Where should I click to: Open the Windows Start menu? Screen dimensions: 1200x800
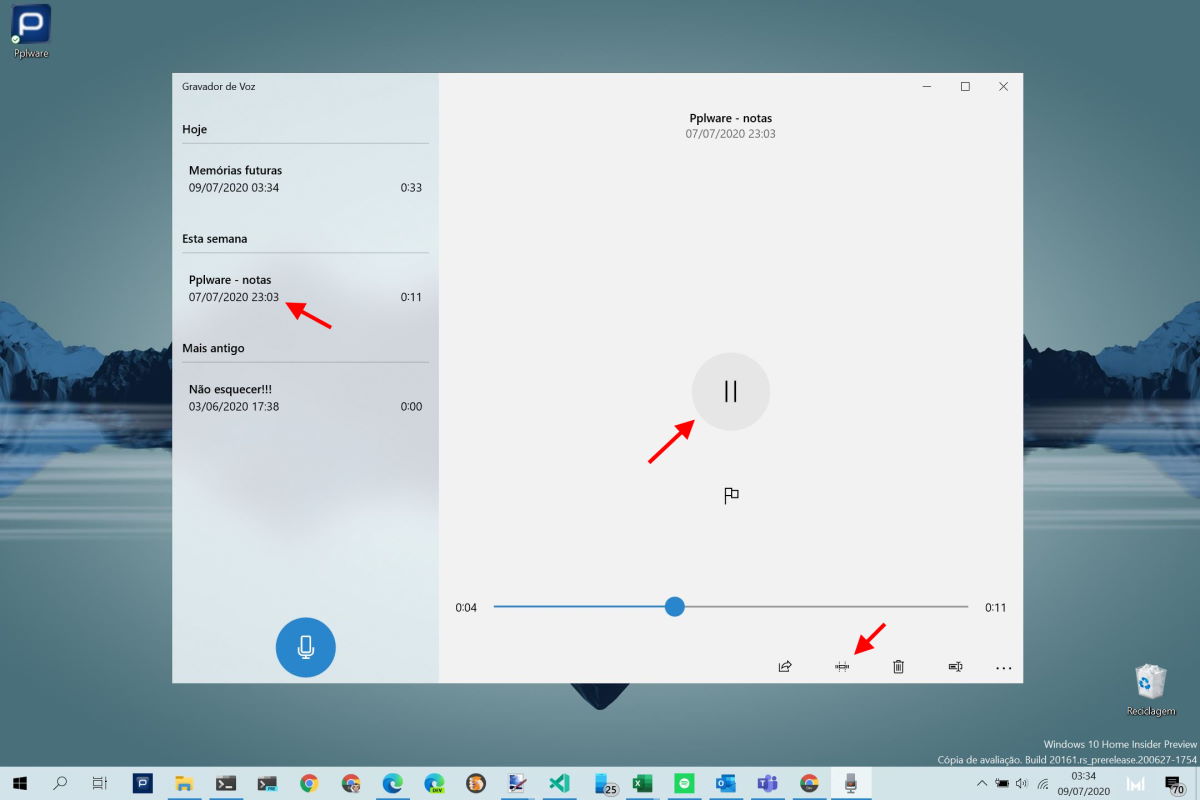[x=19, y=783]
